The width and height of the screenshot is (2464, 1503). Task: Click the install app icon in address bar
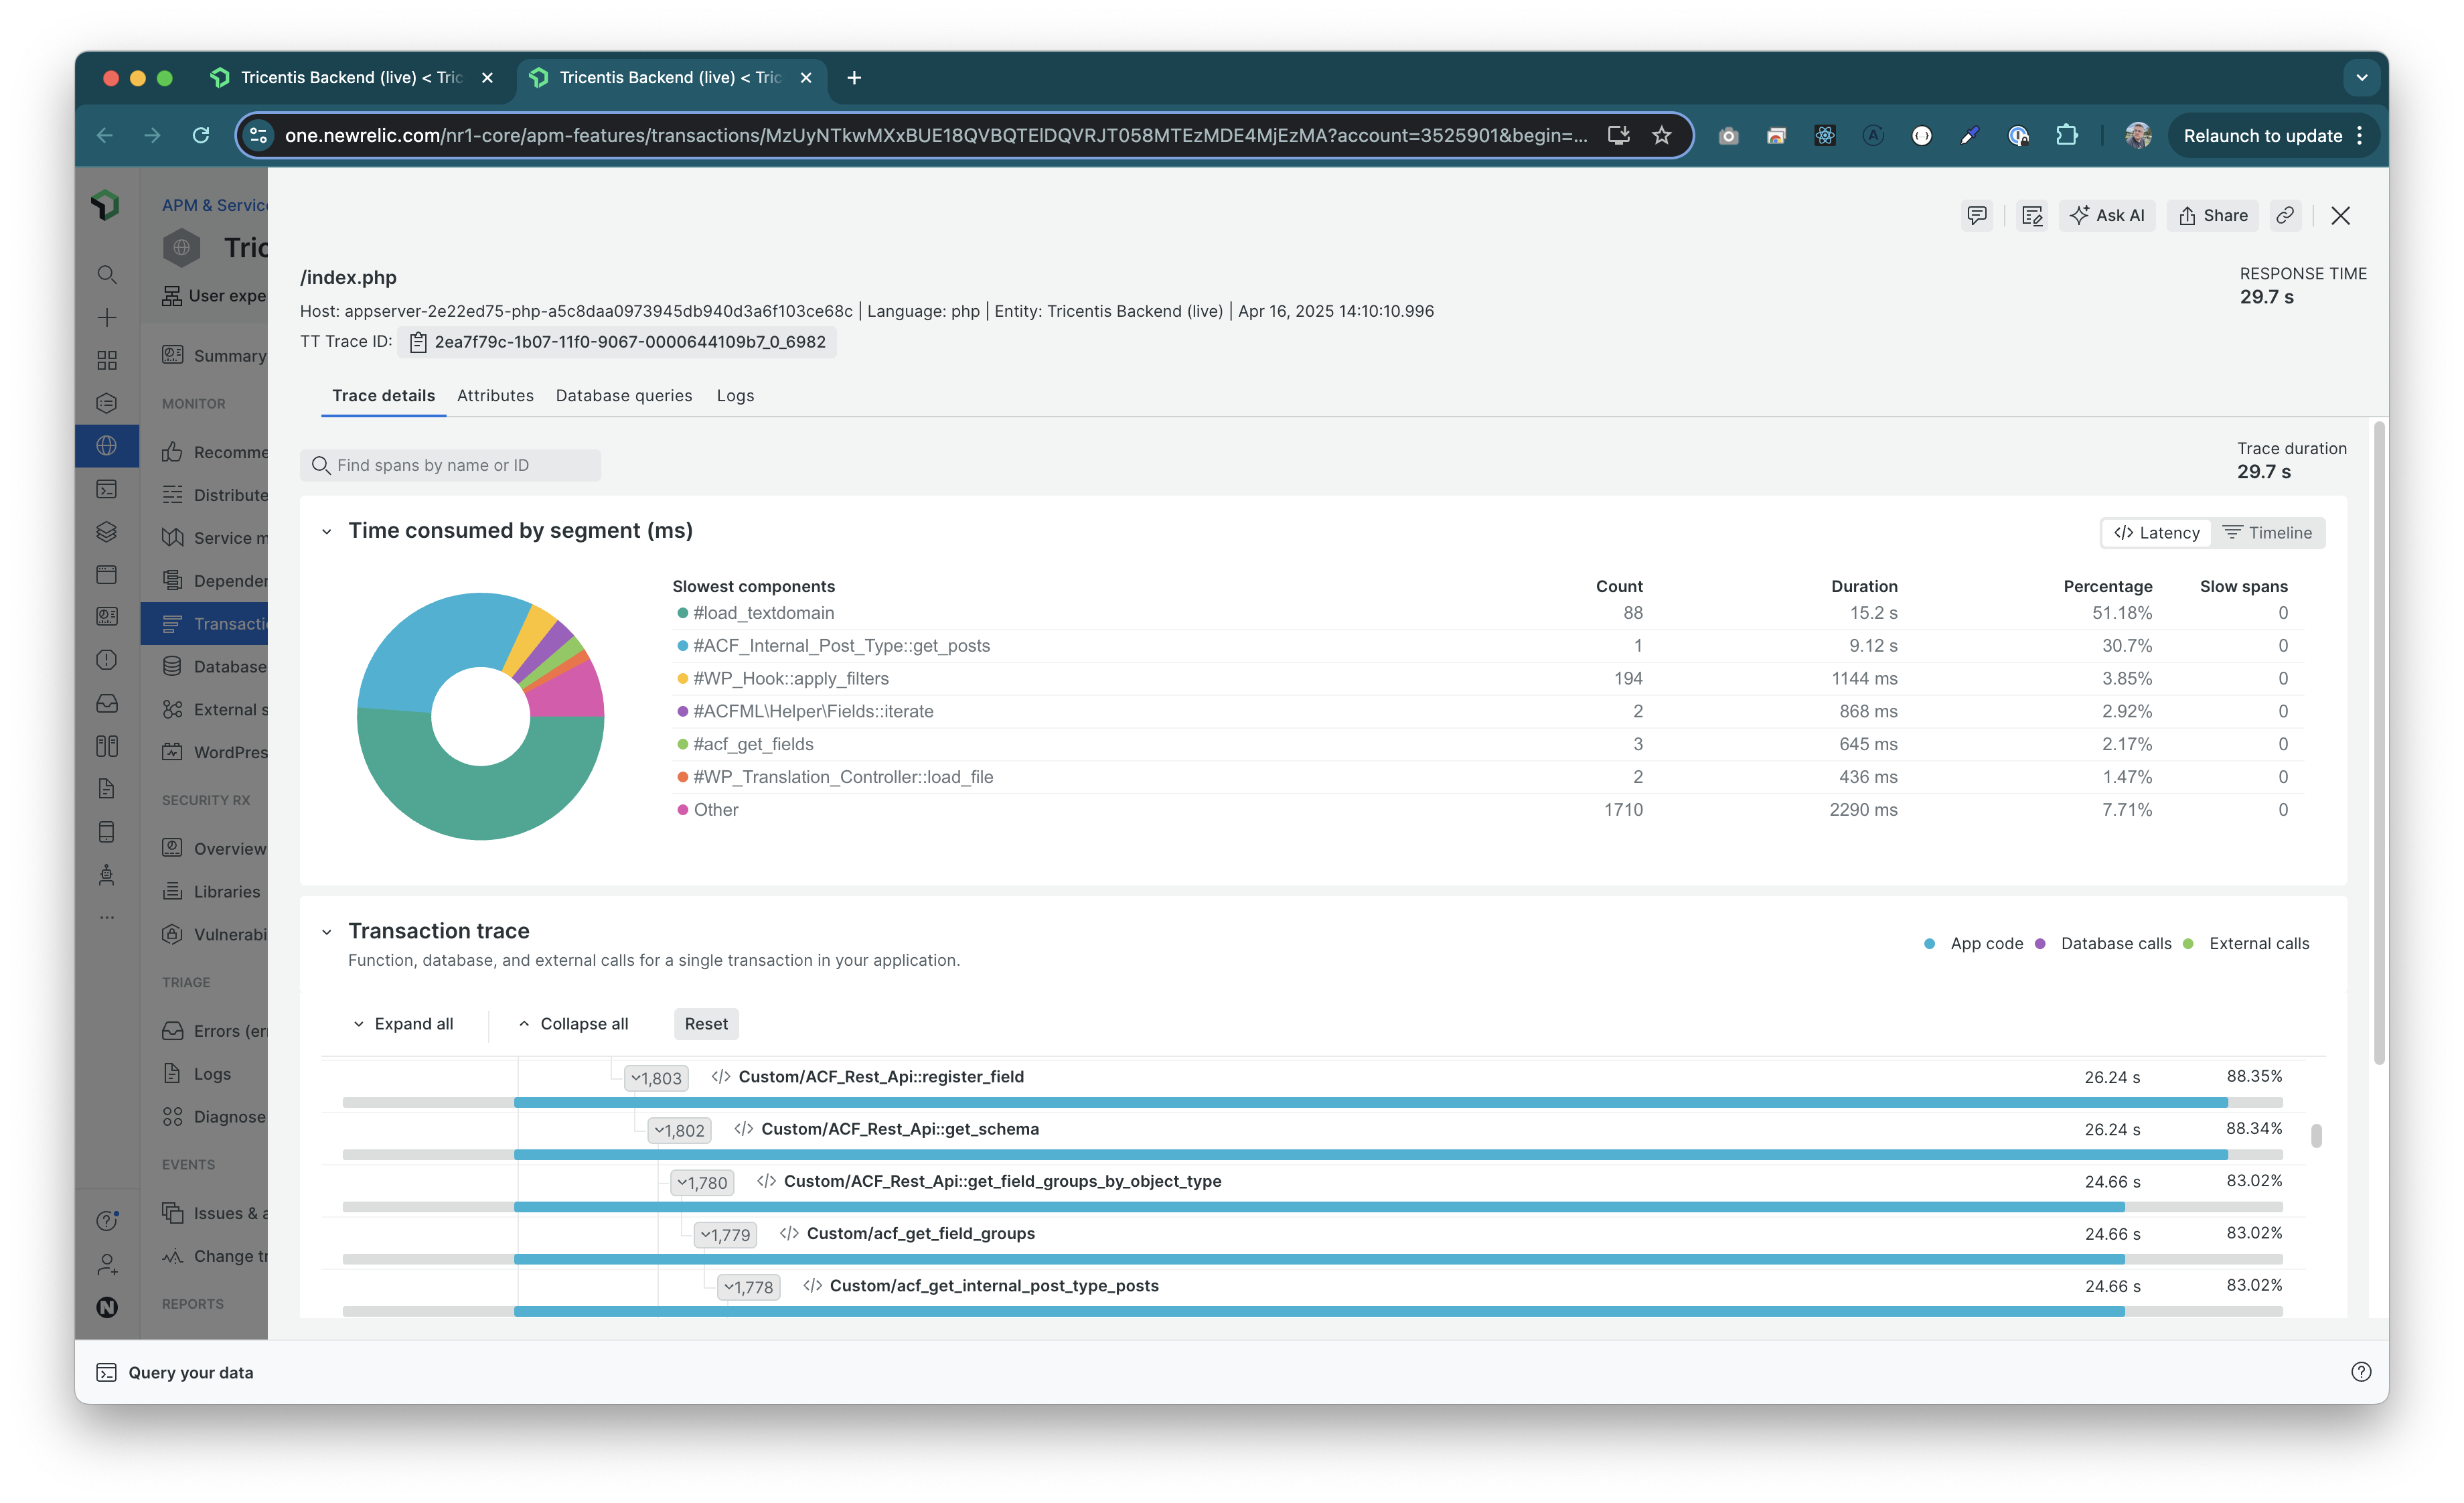tap(1619, 135)
